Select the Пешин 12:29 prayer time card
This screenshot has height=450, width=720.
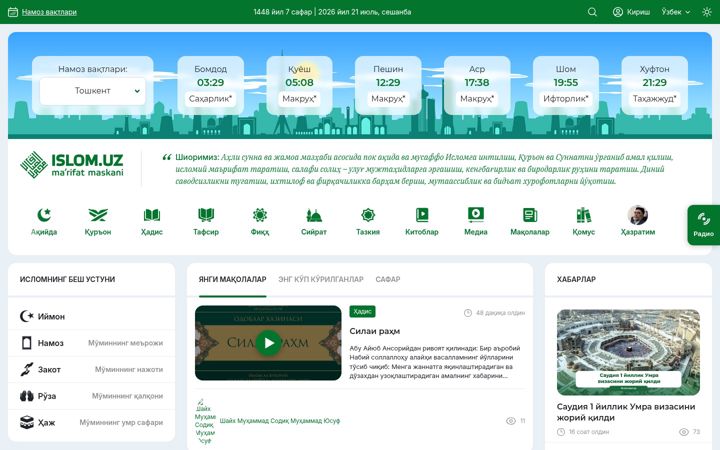coord(388,85)
